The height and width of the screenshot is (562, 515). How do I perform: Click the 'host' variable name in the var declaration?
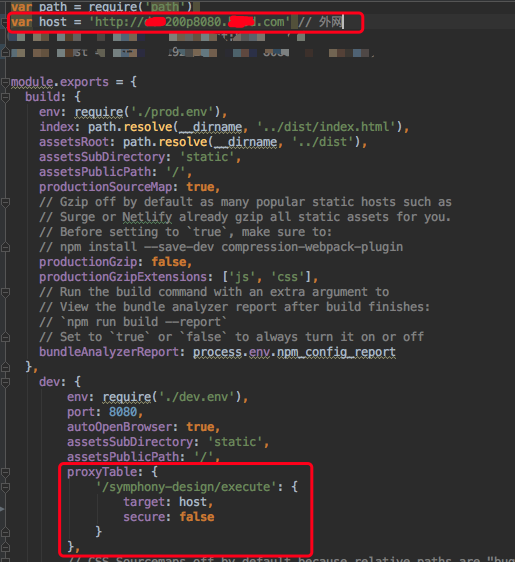click(x=53, y=22)
